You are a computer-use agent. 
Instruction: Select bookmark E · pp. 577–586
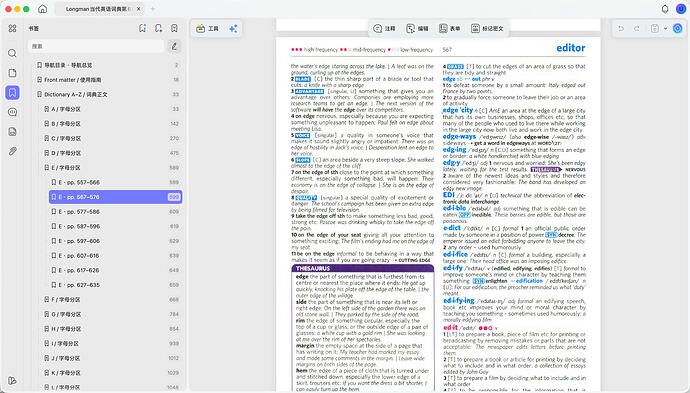(x=115, y=212)
